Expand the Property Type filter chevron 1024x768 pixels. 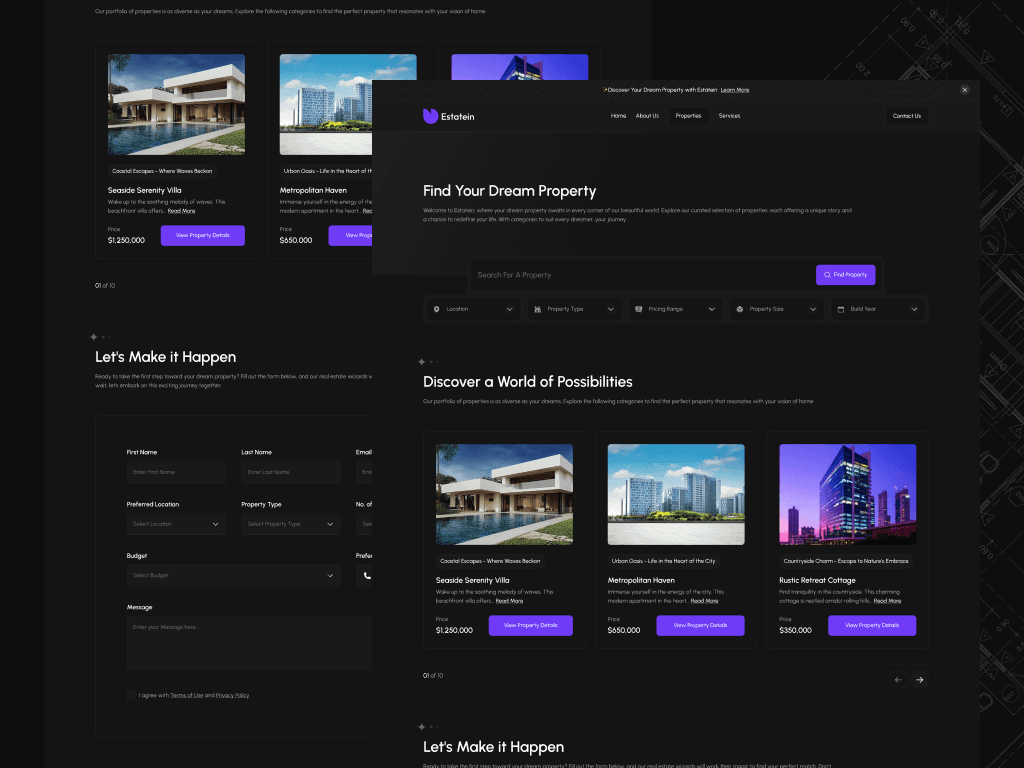tap(611, 309)
